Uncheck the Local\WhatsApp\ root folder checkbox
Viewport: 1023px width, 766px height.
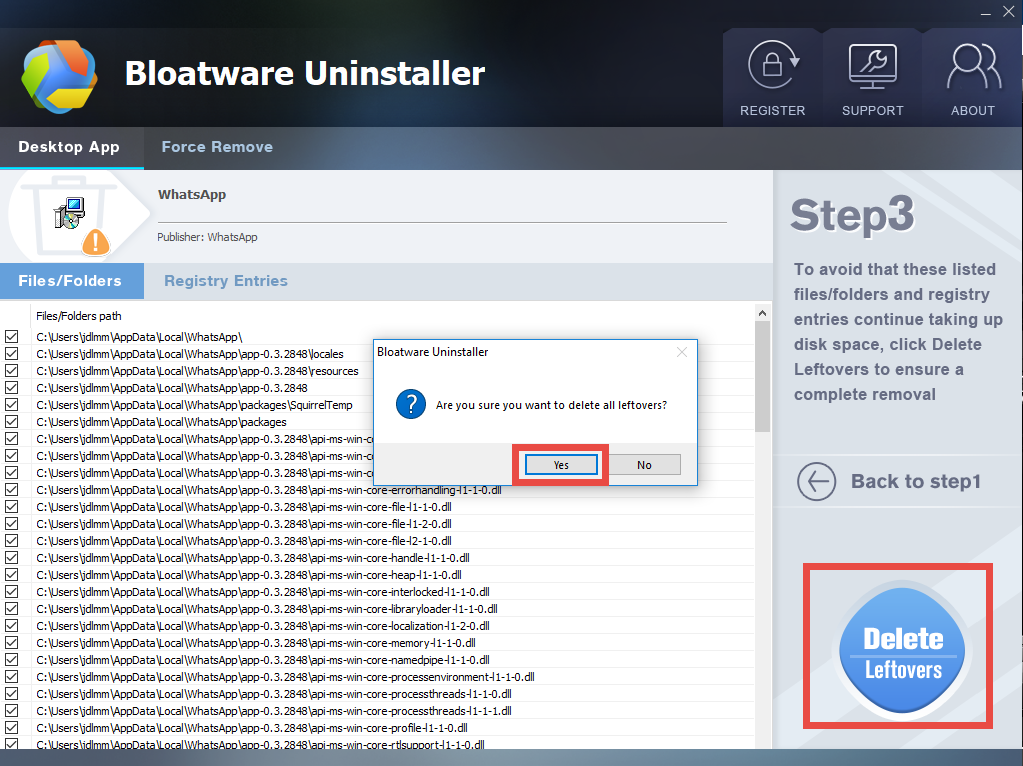coord(12,337)
